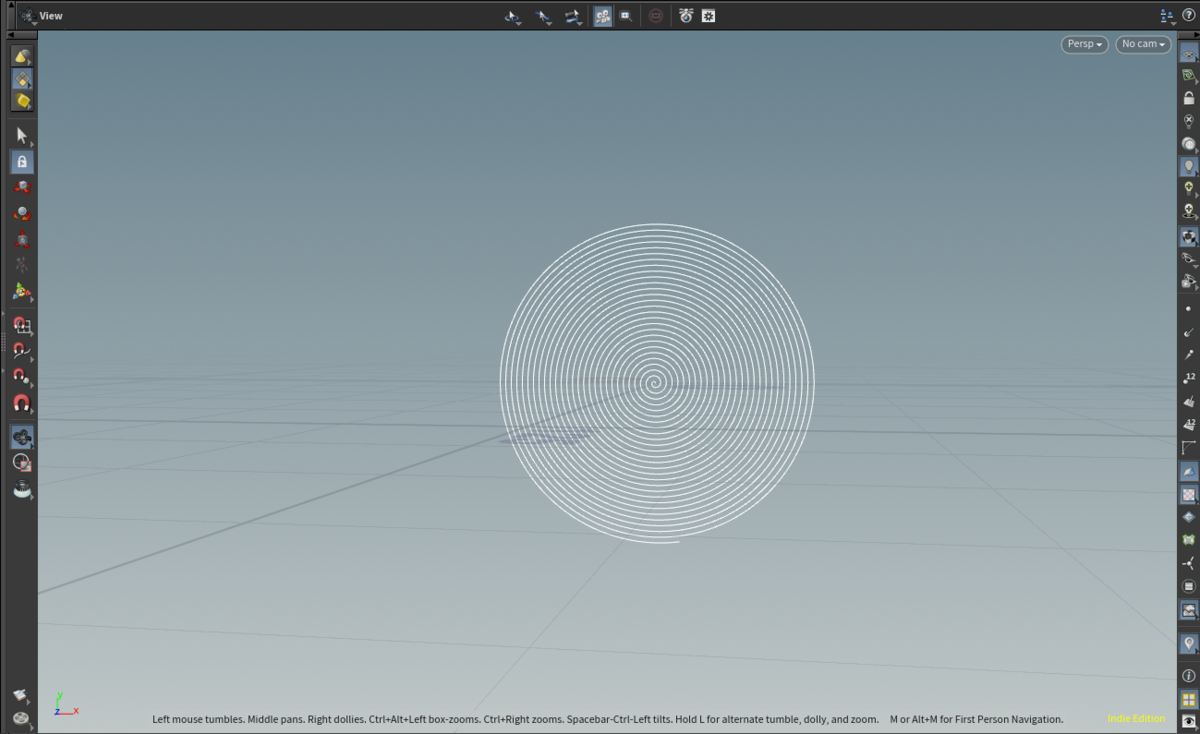Toggle construction plane display icon
1200x734 pixels.
pyautogui.click(x=1189, y=54)
